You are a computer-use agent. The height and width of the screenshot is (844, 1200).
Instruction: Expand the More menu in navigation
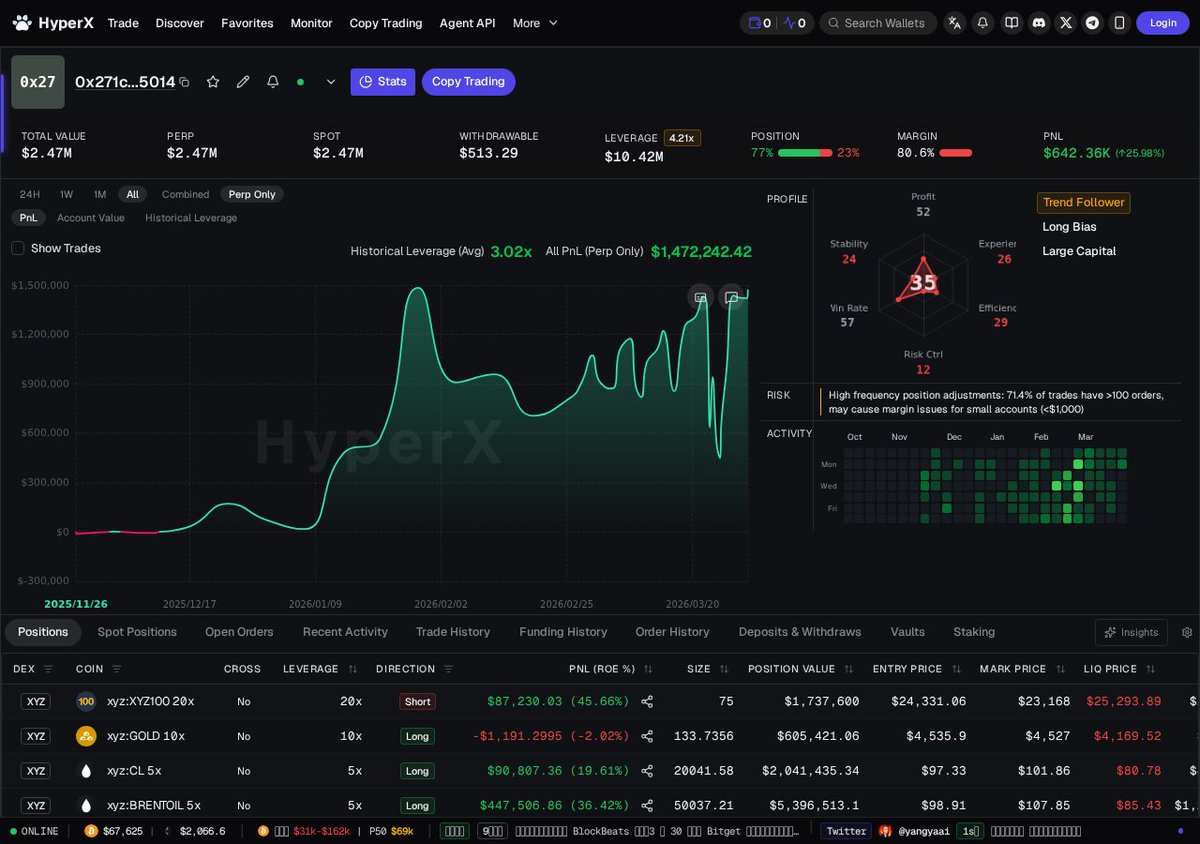tap(535, 23)
